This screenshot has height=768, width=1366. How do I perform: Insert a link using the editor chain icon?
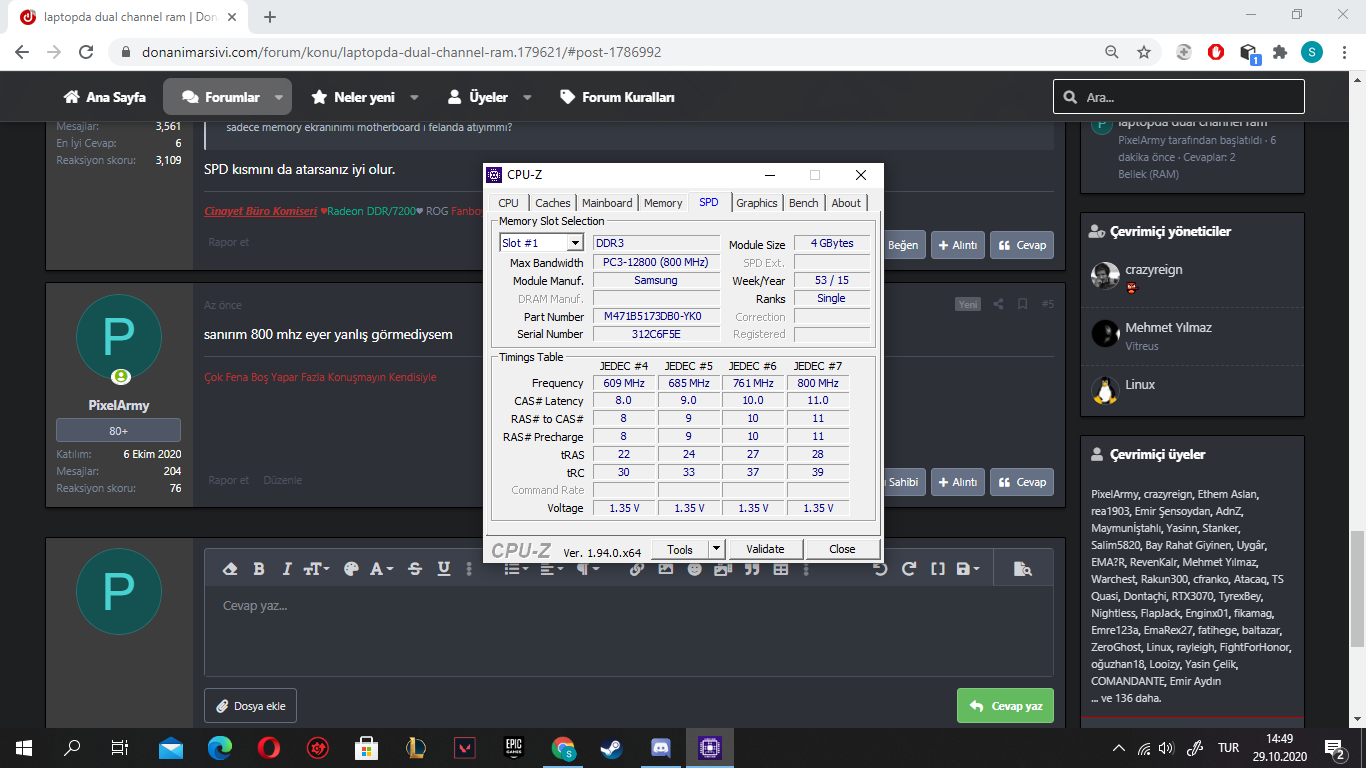pos(637,569)
